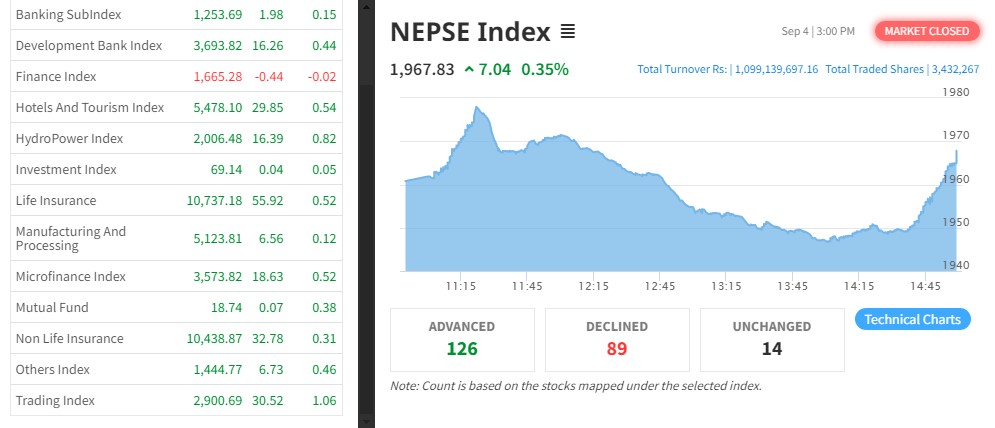Click the Unchanged stocks count box

[771, 339]
